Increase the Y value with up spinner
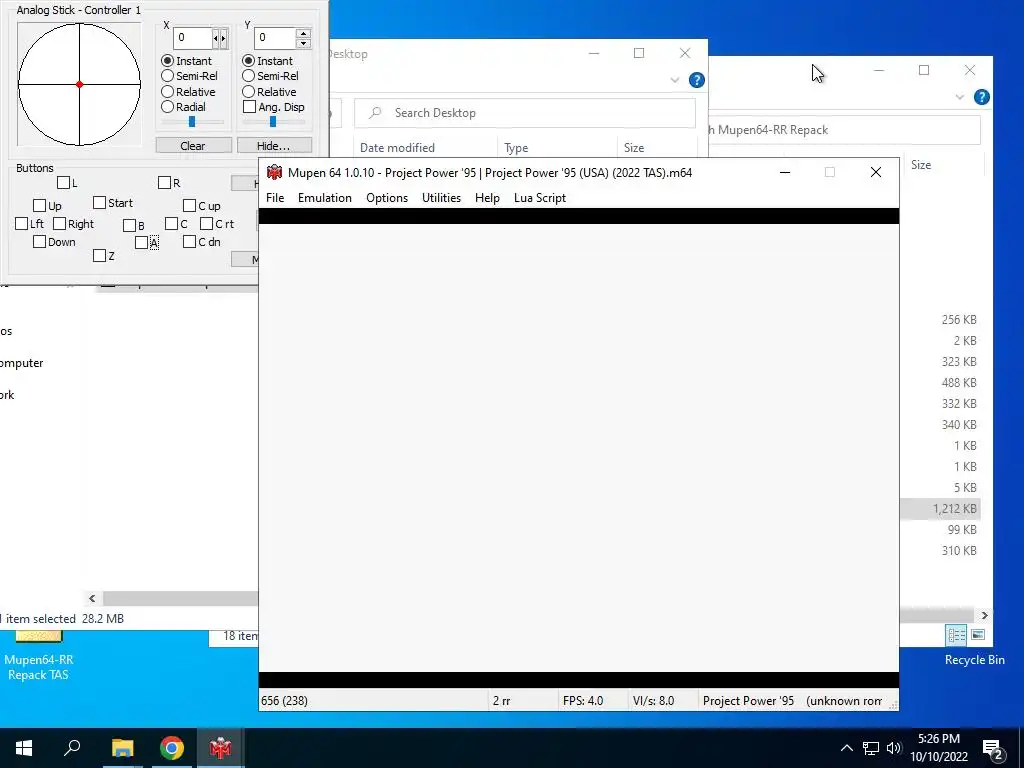1024x768 pixels. 303,33
